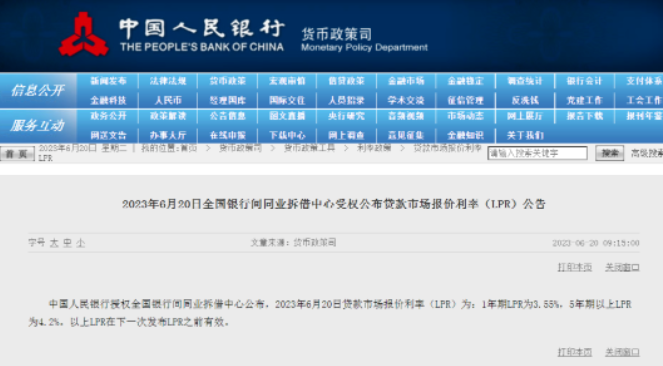
Task: Select 人民币 in the navigation bar
Action: (x=168, y=101)
